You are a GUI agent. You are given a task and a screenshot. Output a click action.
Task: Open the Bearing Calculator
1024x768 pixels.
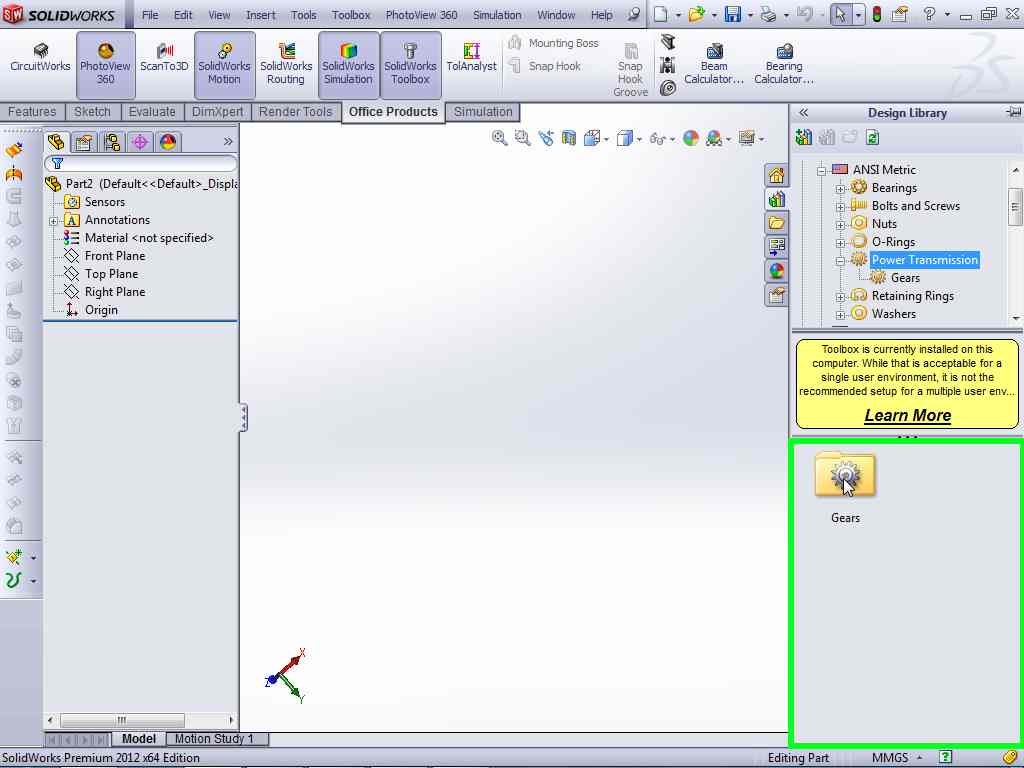(783, 65)
